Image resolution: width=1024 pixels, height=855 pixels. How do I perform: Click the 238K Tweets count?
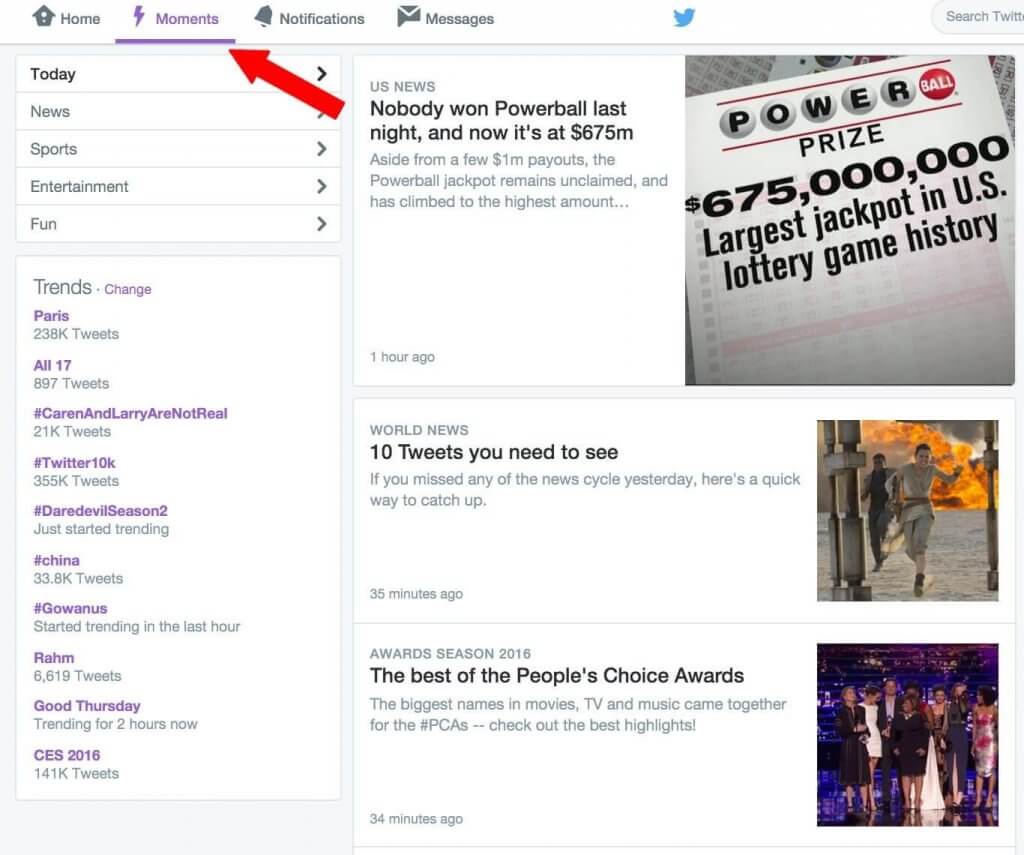point(76,334)
